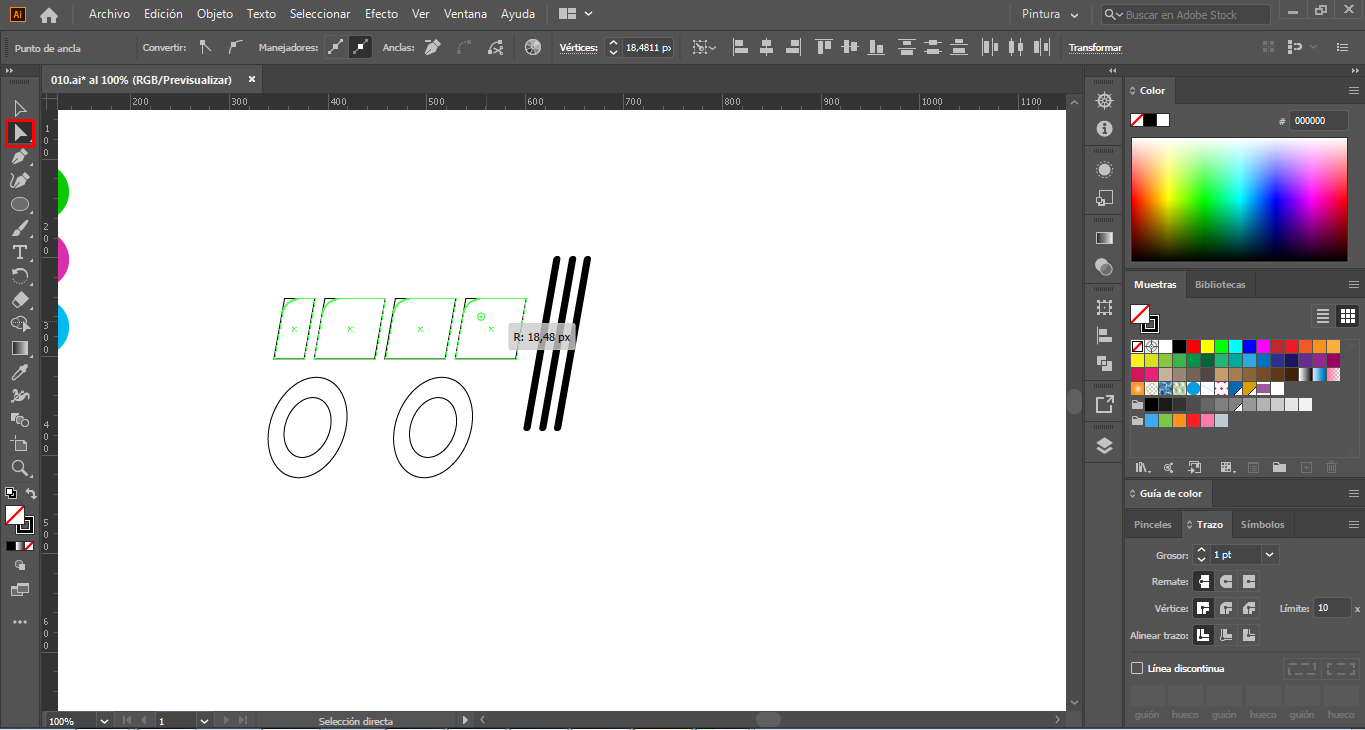Open Edit Toolbar three-dots button
The height and width of the screenshot is (730, 1365).
point(20,622)
